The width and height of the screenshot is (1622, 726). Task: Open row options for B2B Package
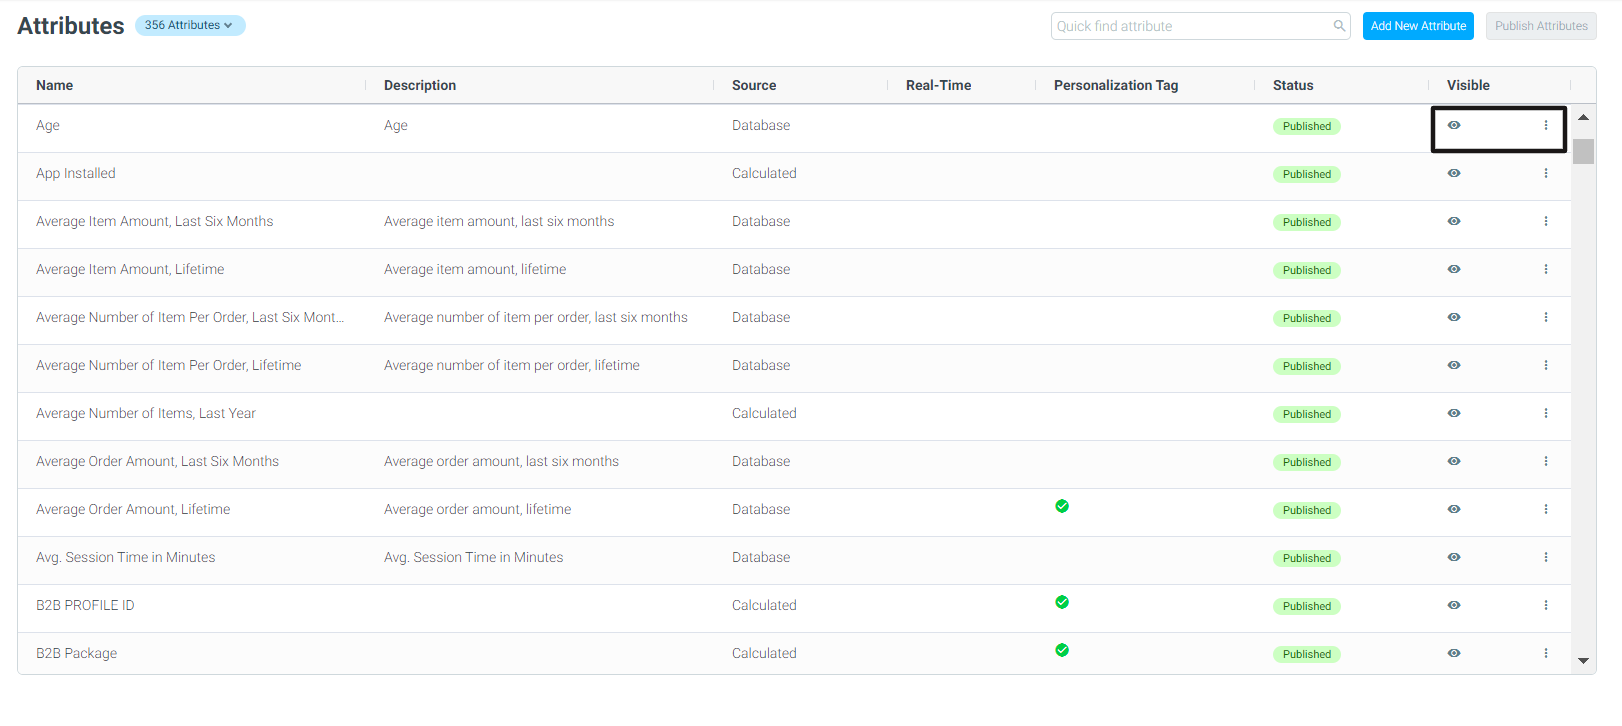(x=1545, y=653)
